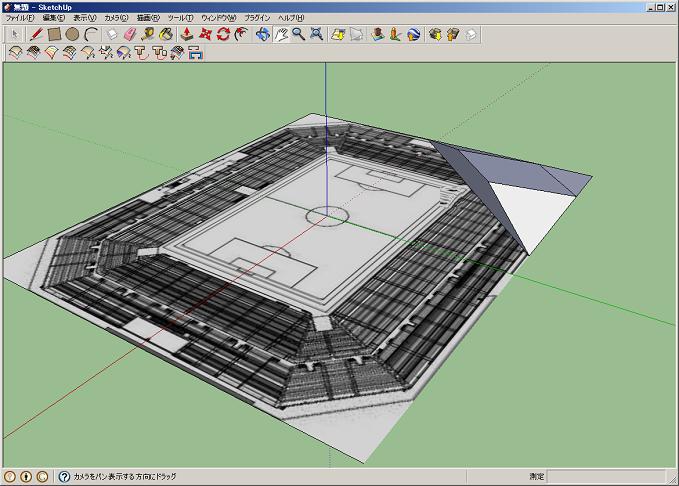Click the pink Eraser tool
This screenshot has height=486, width=679.
click(x=130, y=34)
